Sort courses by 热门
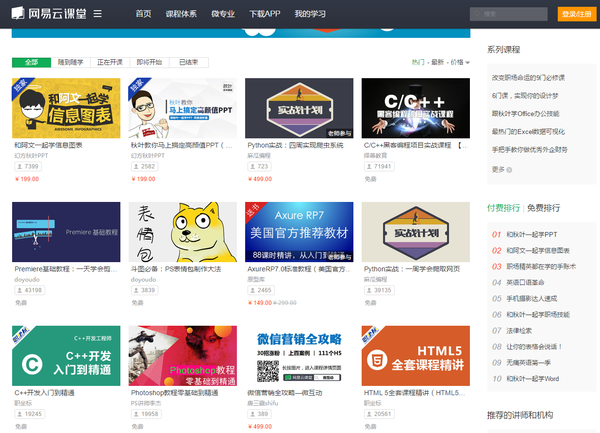600x433 pixels. coord(418,62)
